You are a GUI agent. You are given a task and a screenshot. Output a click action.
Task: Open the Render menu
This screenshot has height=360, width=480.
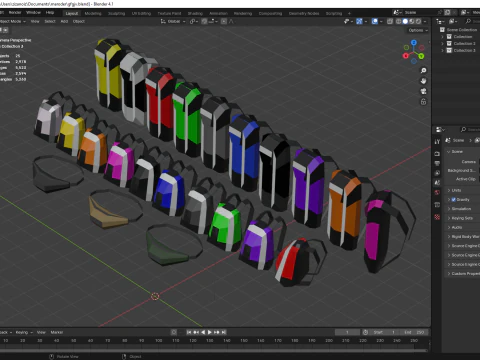[x=15, y=13]
